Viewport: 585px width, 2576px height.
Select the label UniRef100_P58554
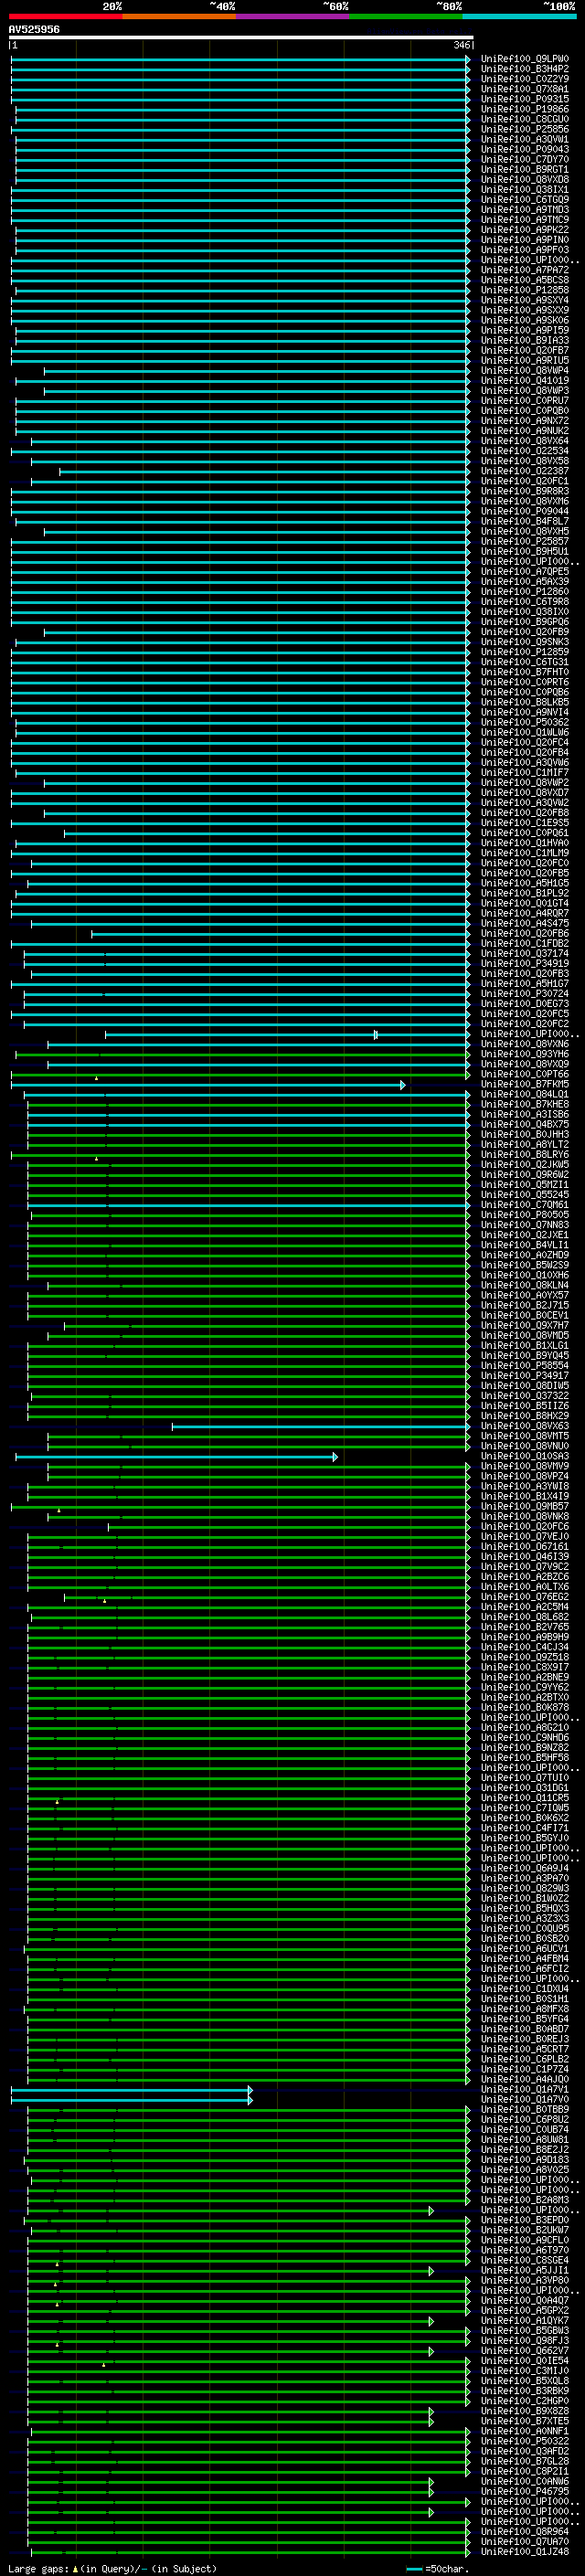525,1366
